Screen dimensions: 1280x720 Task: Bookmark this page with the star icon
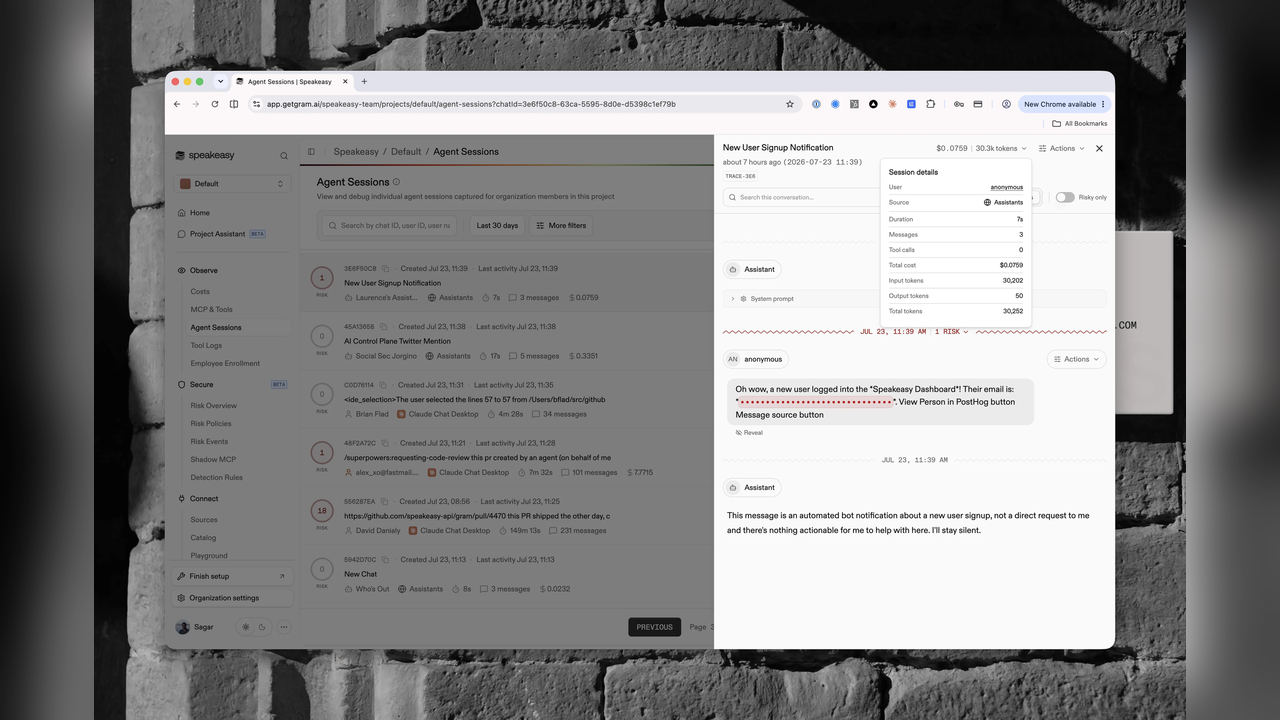(x=790, y=104)
